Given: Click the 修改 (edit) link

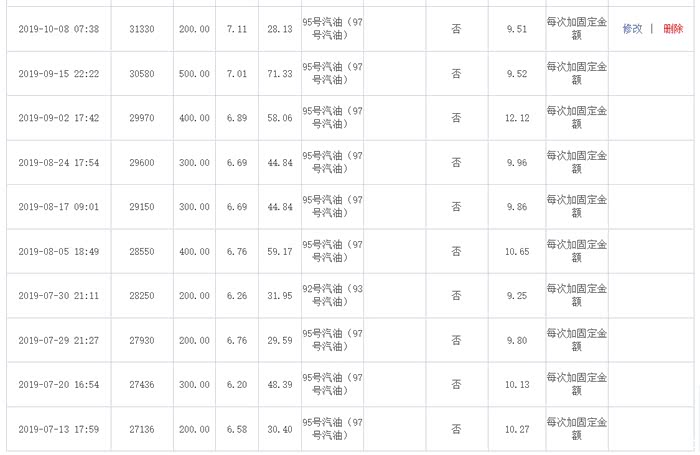Looking at the screenshot, I should pos(632,29).
